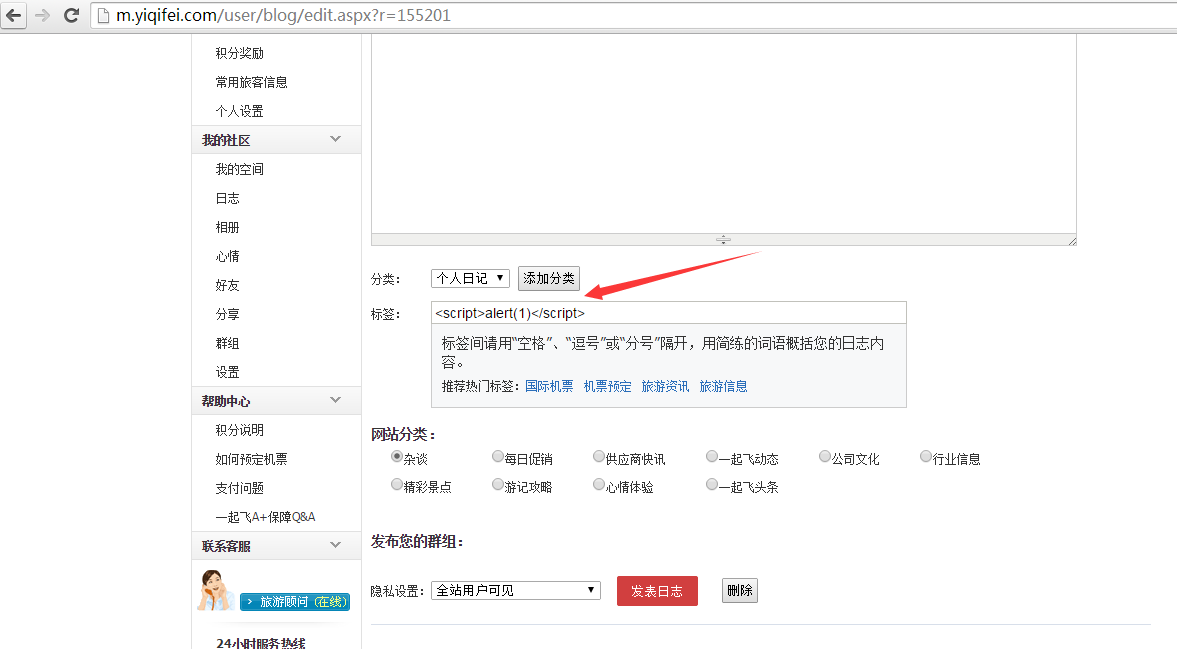The height and width of the screenshot is (649, 1177).
Task: Select 行业信息 radio button
Action: (926, 456)
